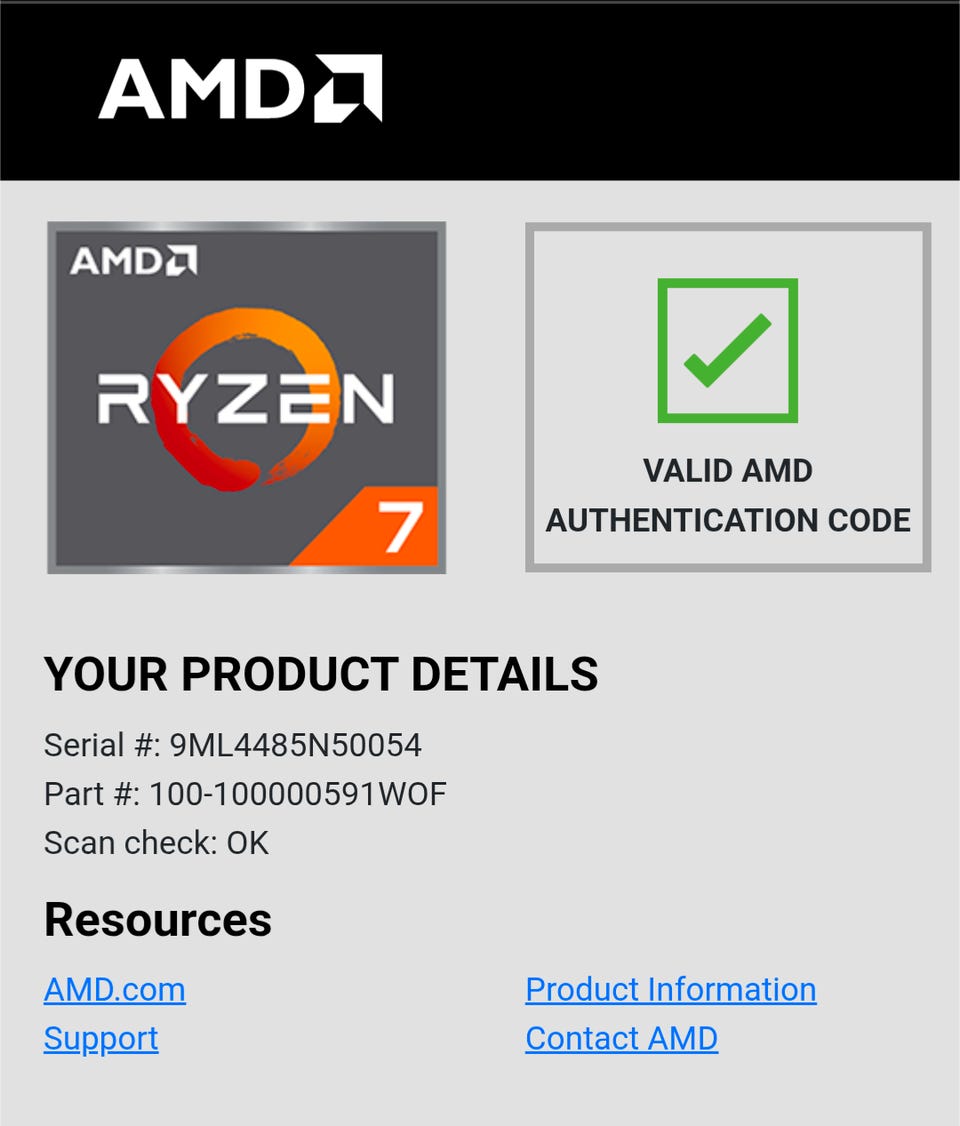Open the Product Information link
Image resolution: width=960 pixels, height=1126 pixels.
click(x=671, y=990)
